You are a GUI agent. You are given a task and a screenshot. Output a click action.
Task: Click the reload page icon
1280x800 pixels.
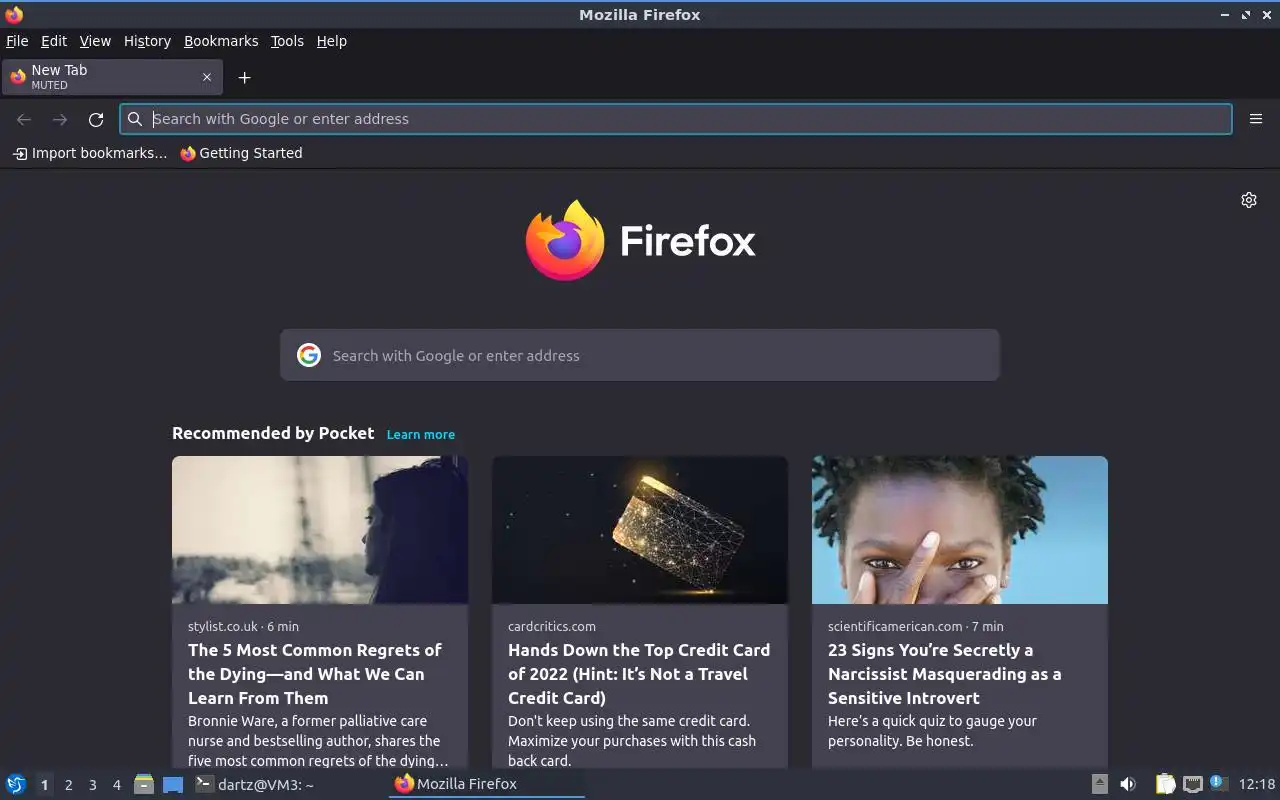[96, 119]
